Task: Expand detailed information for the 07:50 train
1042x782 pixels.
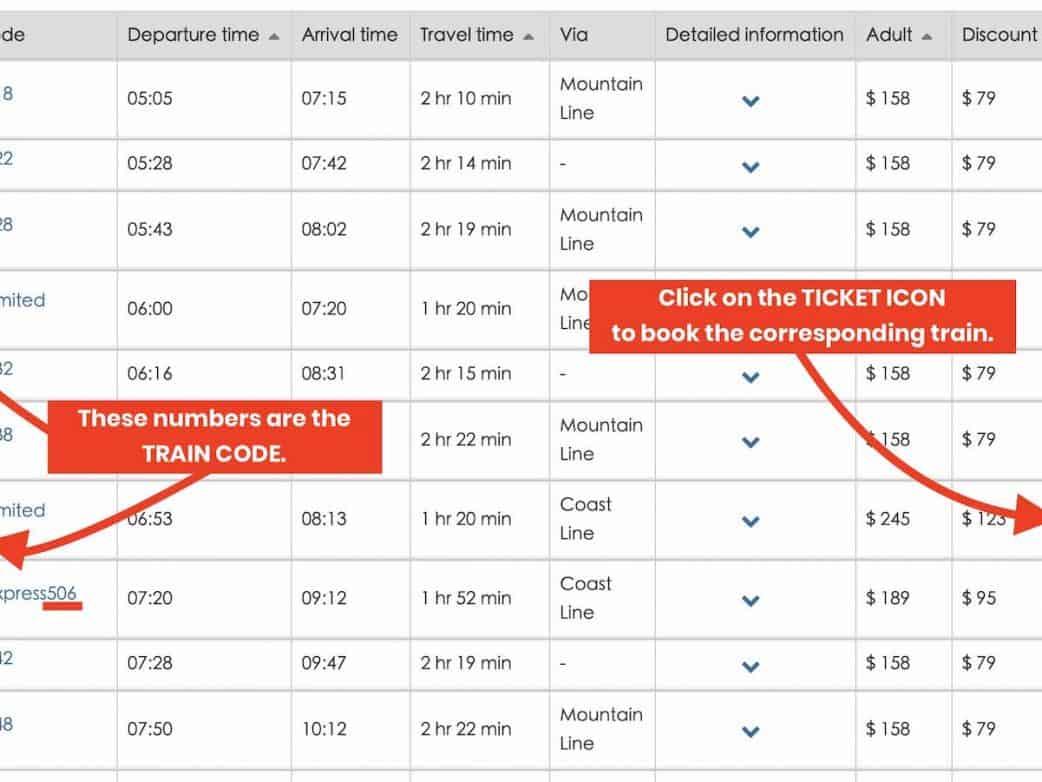Action: point(751,731)
